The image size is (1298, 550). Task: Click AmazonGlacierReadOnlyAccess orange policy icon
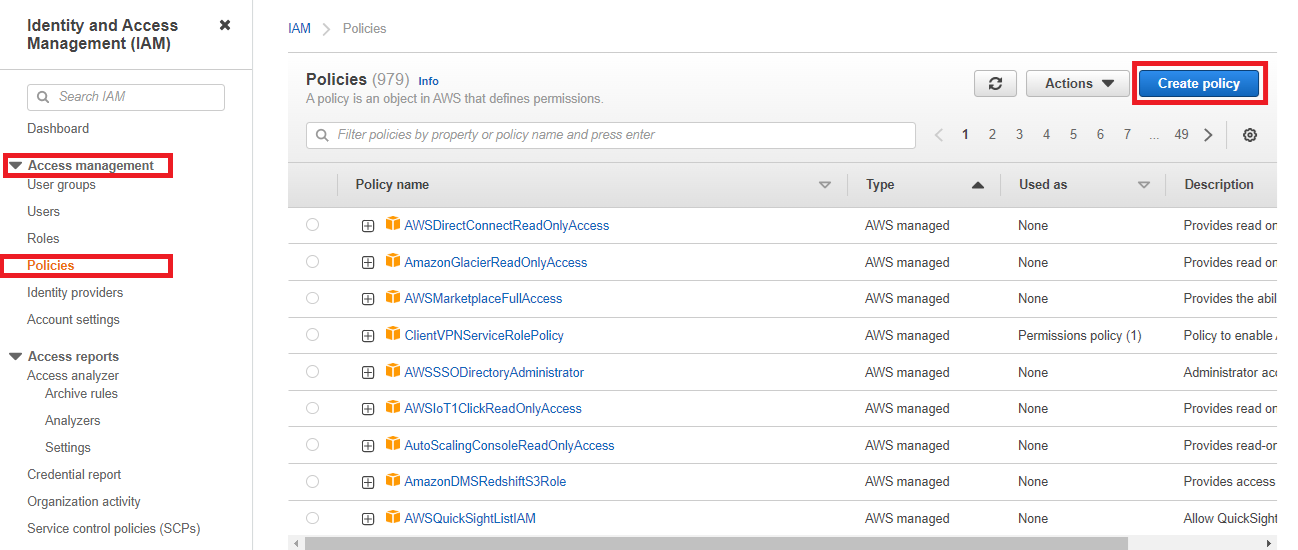(393, 261)
